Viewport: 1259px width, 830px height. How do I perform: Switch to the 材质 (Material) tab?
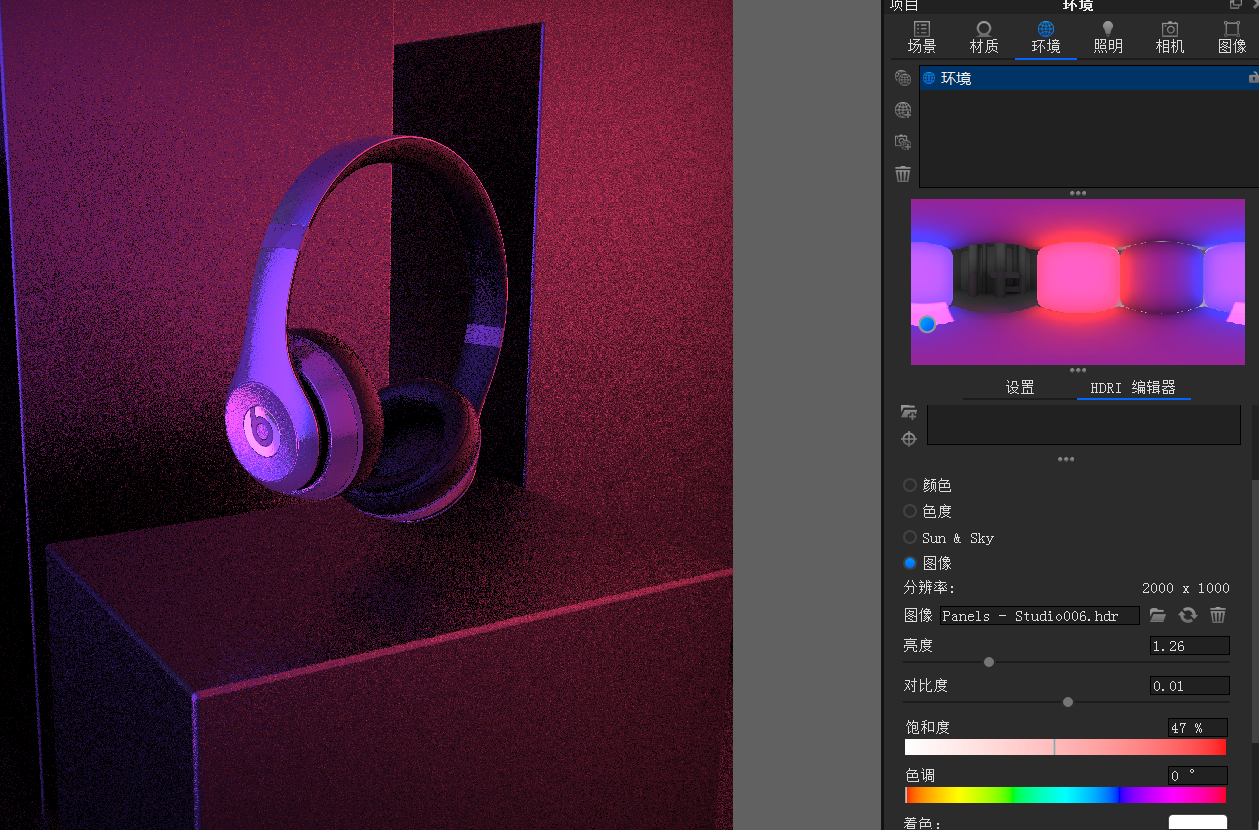pos(984,37)
